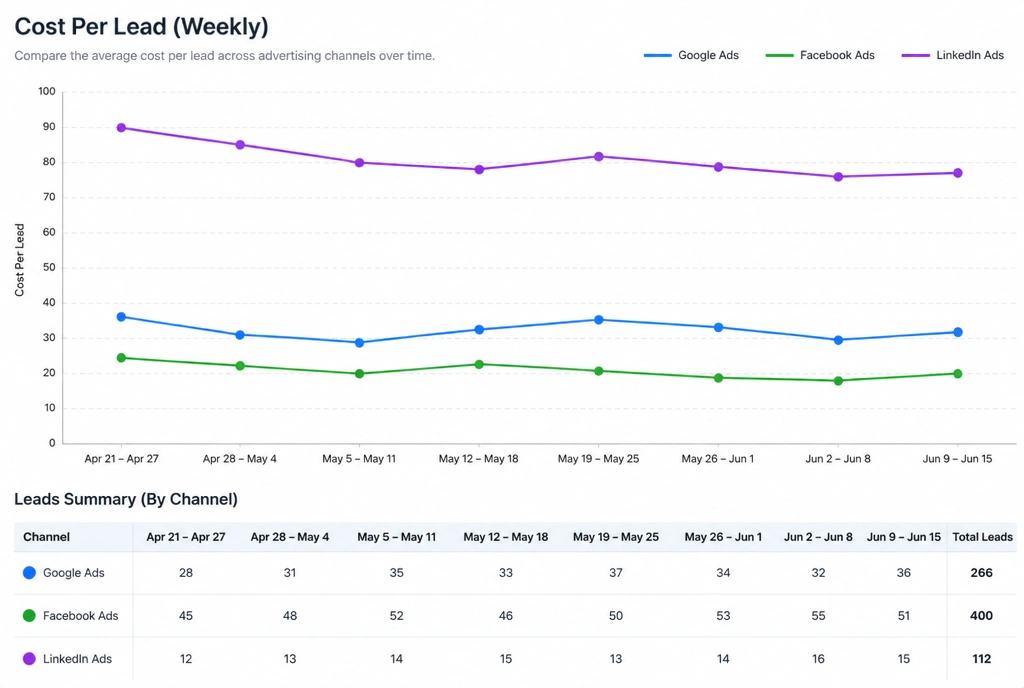Click the Jun 9 – Jun 15 chart axis label
This screenshot has width=1024, height=688.
coord(957,459)
